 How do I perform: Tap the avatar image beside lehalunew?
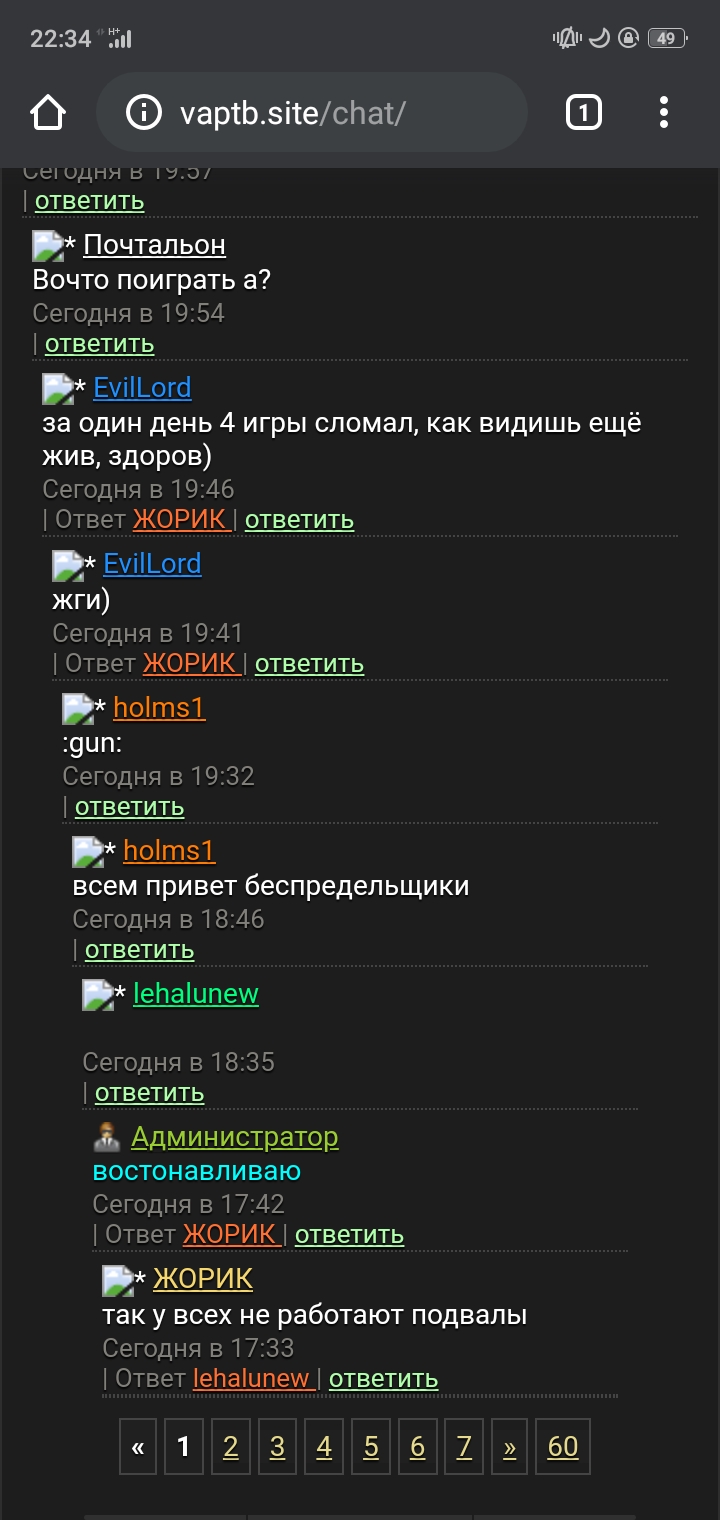point(98,995)
